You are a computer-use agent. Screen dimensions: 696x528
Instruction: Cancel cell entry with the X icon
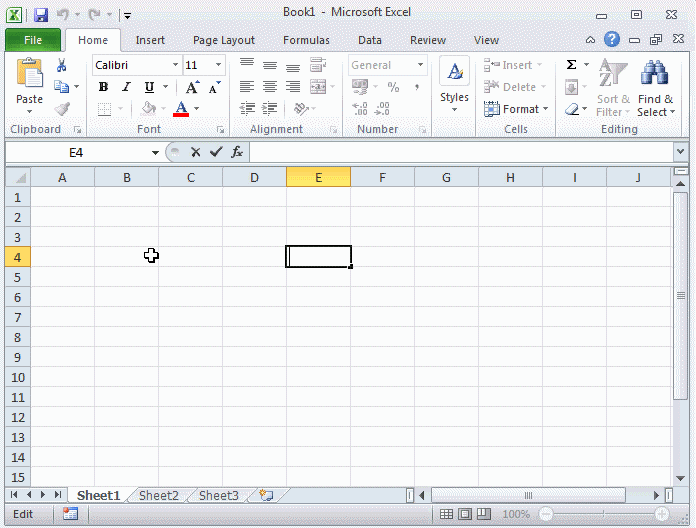click(x=195, y=152)
